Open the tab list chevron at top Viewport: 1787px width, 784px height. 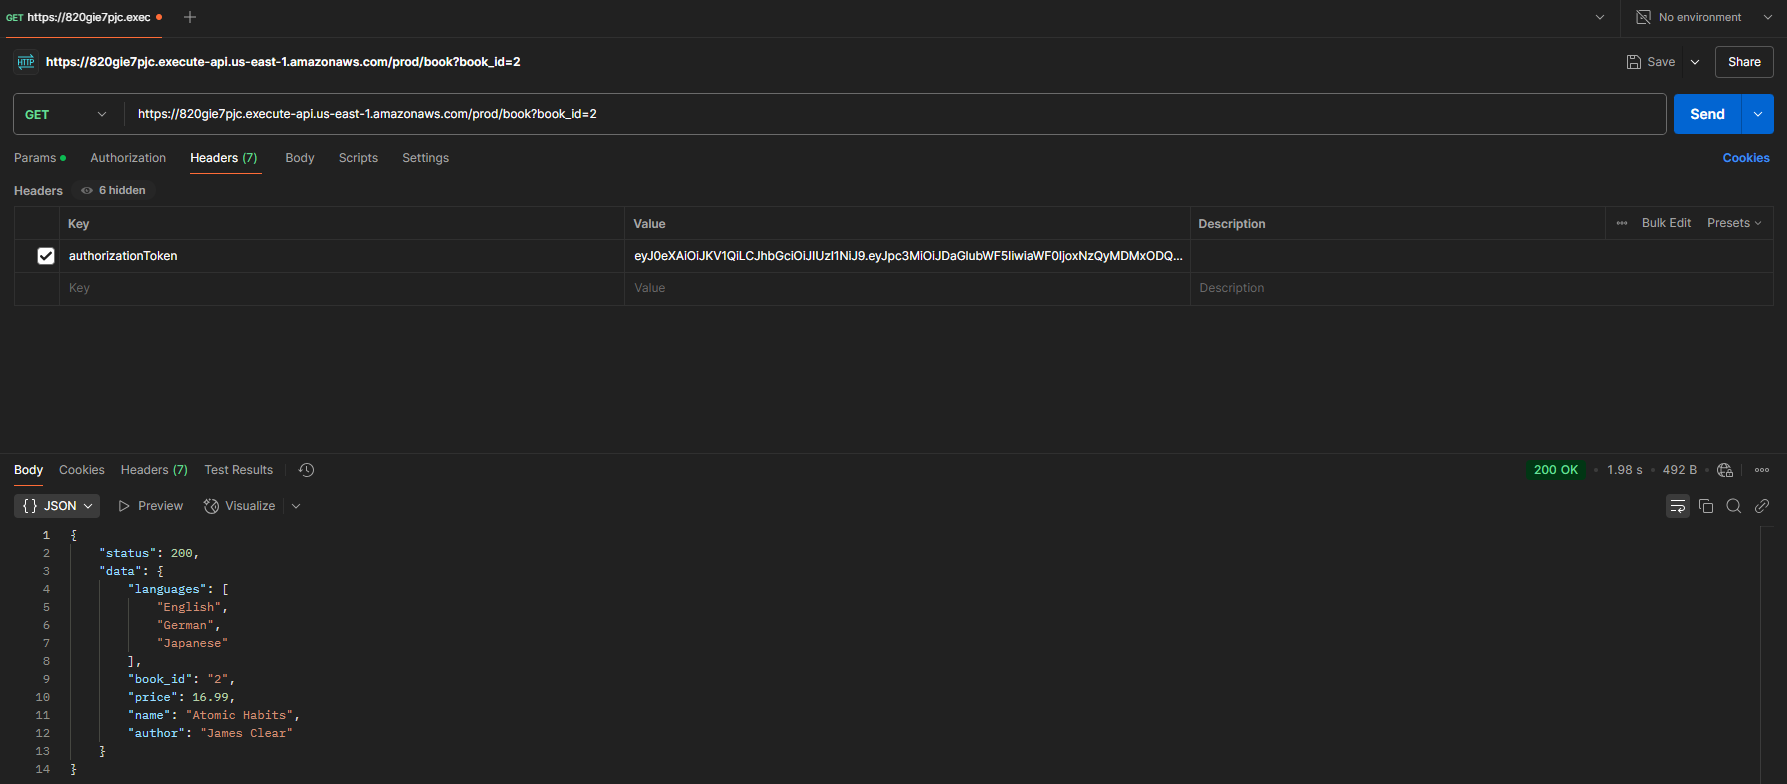[x=1600, y=17]
